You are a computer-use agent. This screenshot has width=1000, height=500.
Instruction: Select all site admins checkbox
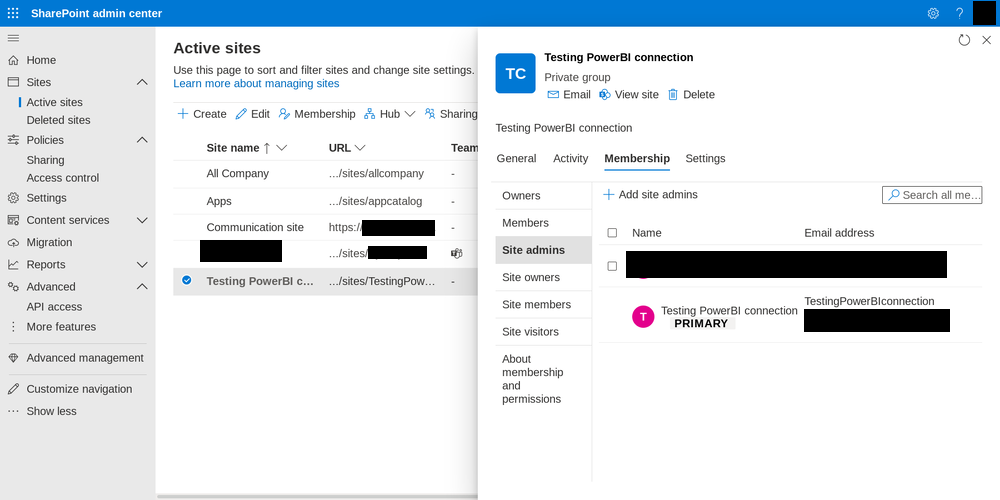(612, 233)
